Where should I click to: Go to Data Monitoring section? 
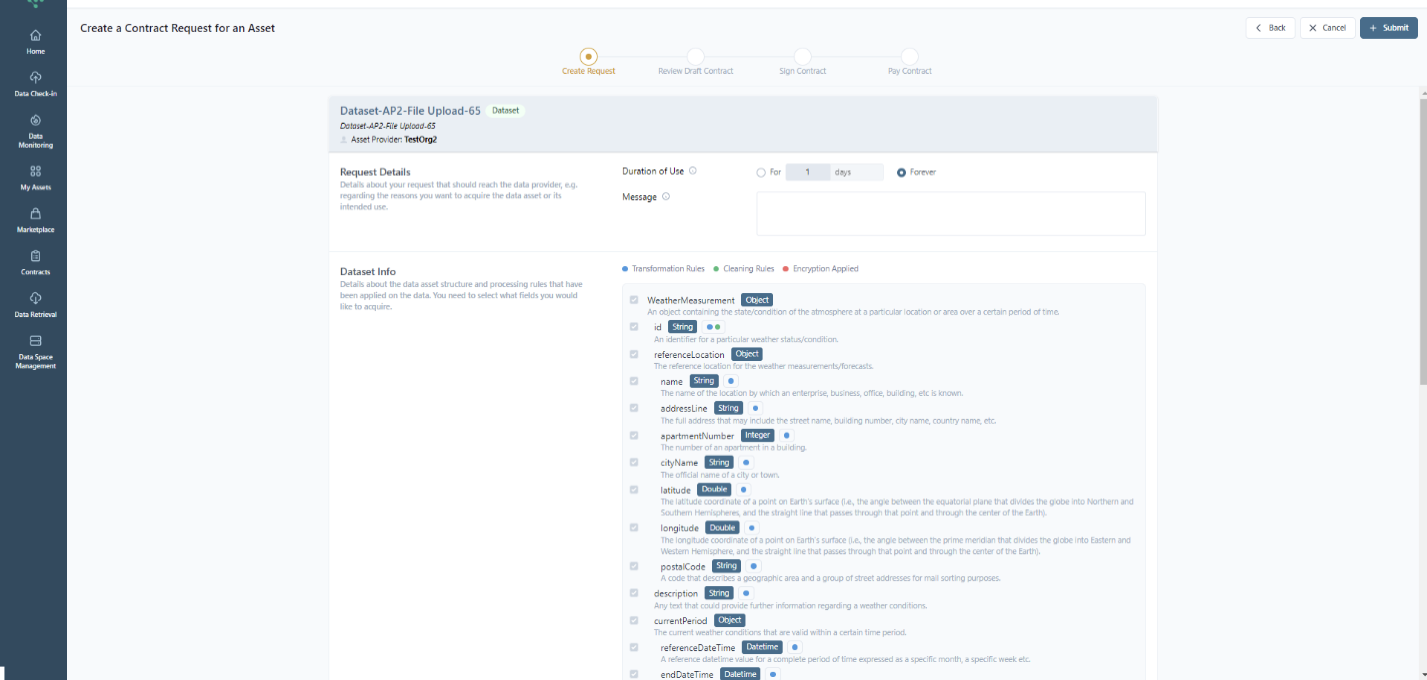pyautogui.click(x=35, y=130)
